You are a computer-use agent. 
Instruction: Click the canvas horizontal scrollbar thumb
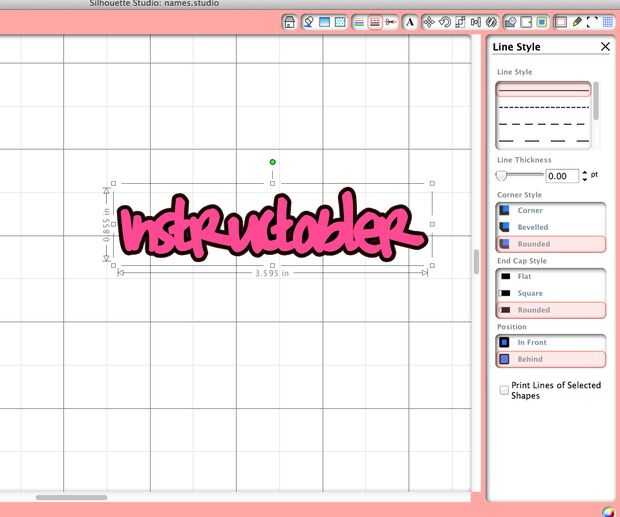pos(71,497)
